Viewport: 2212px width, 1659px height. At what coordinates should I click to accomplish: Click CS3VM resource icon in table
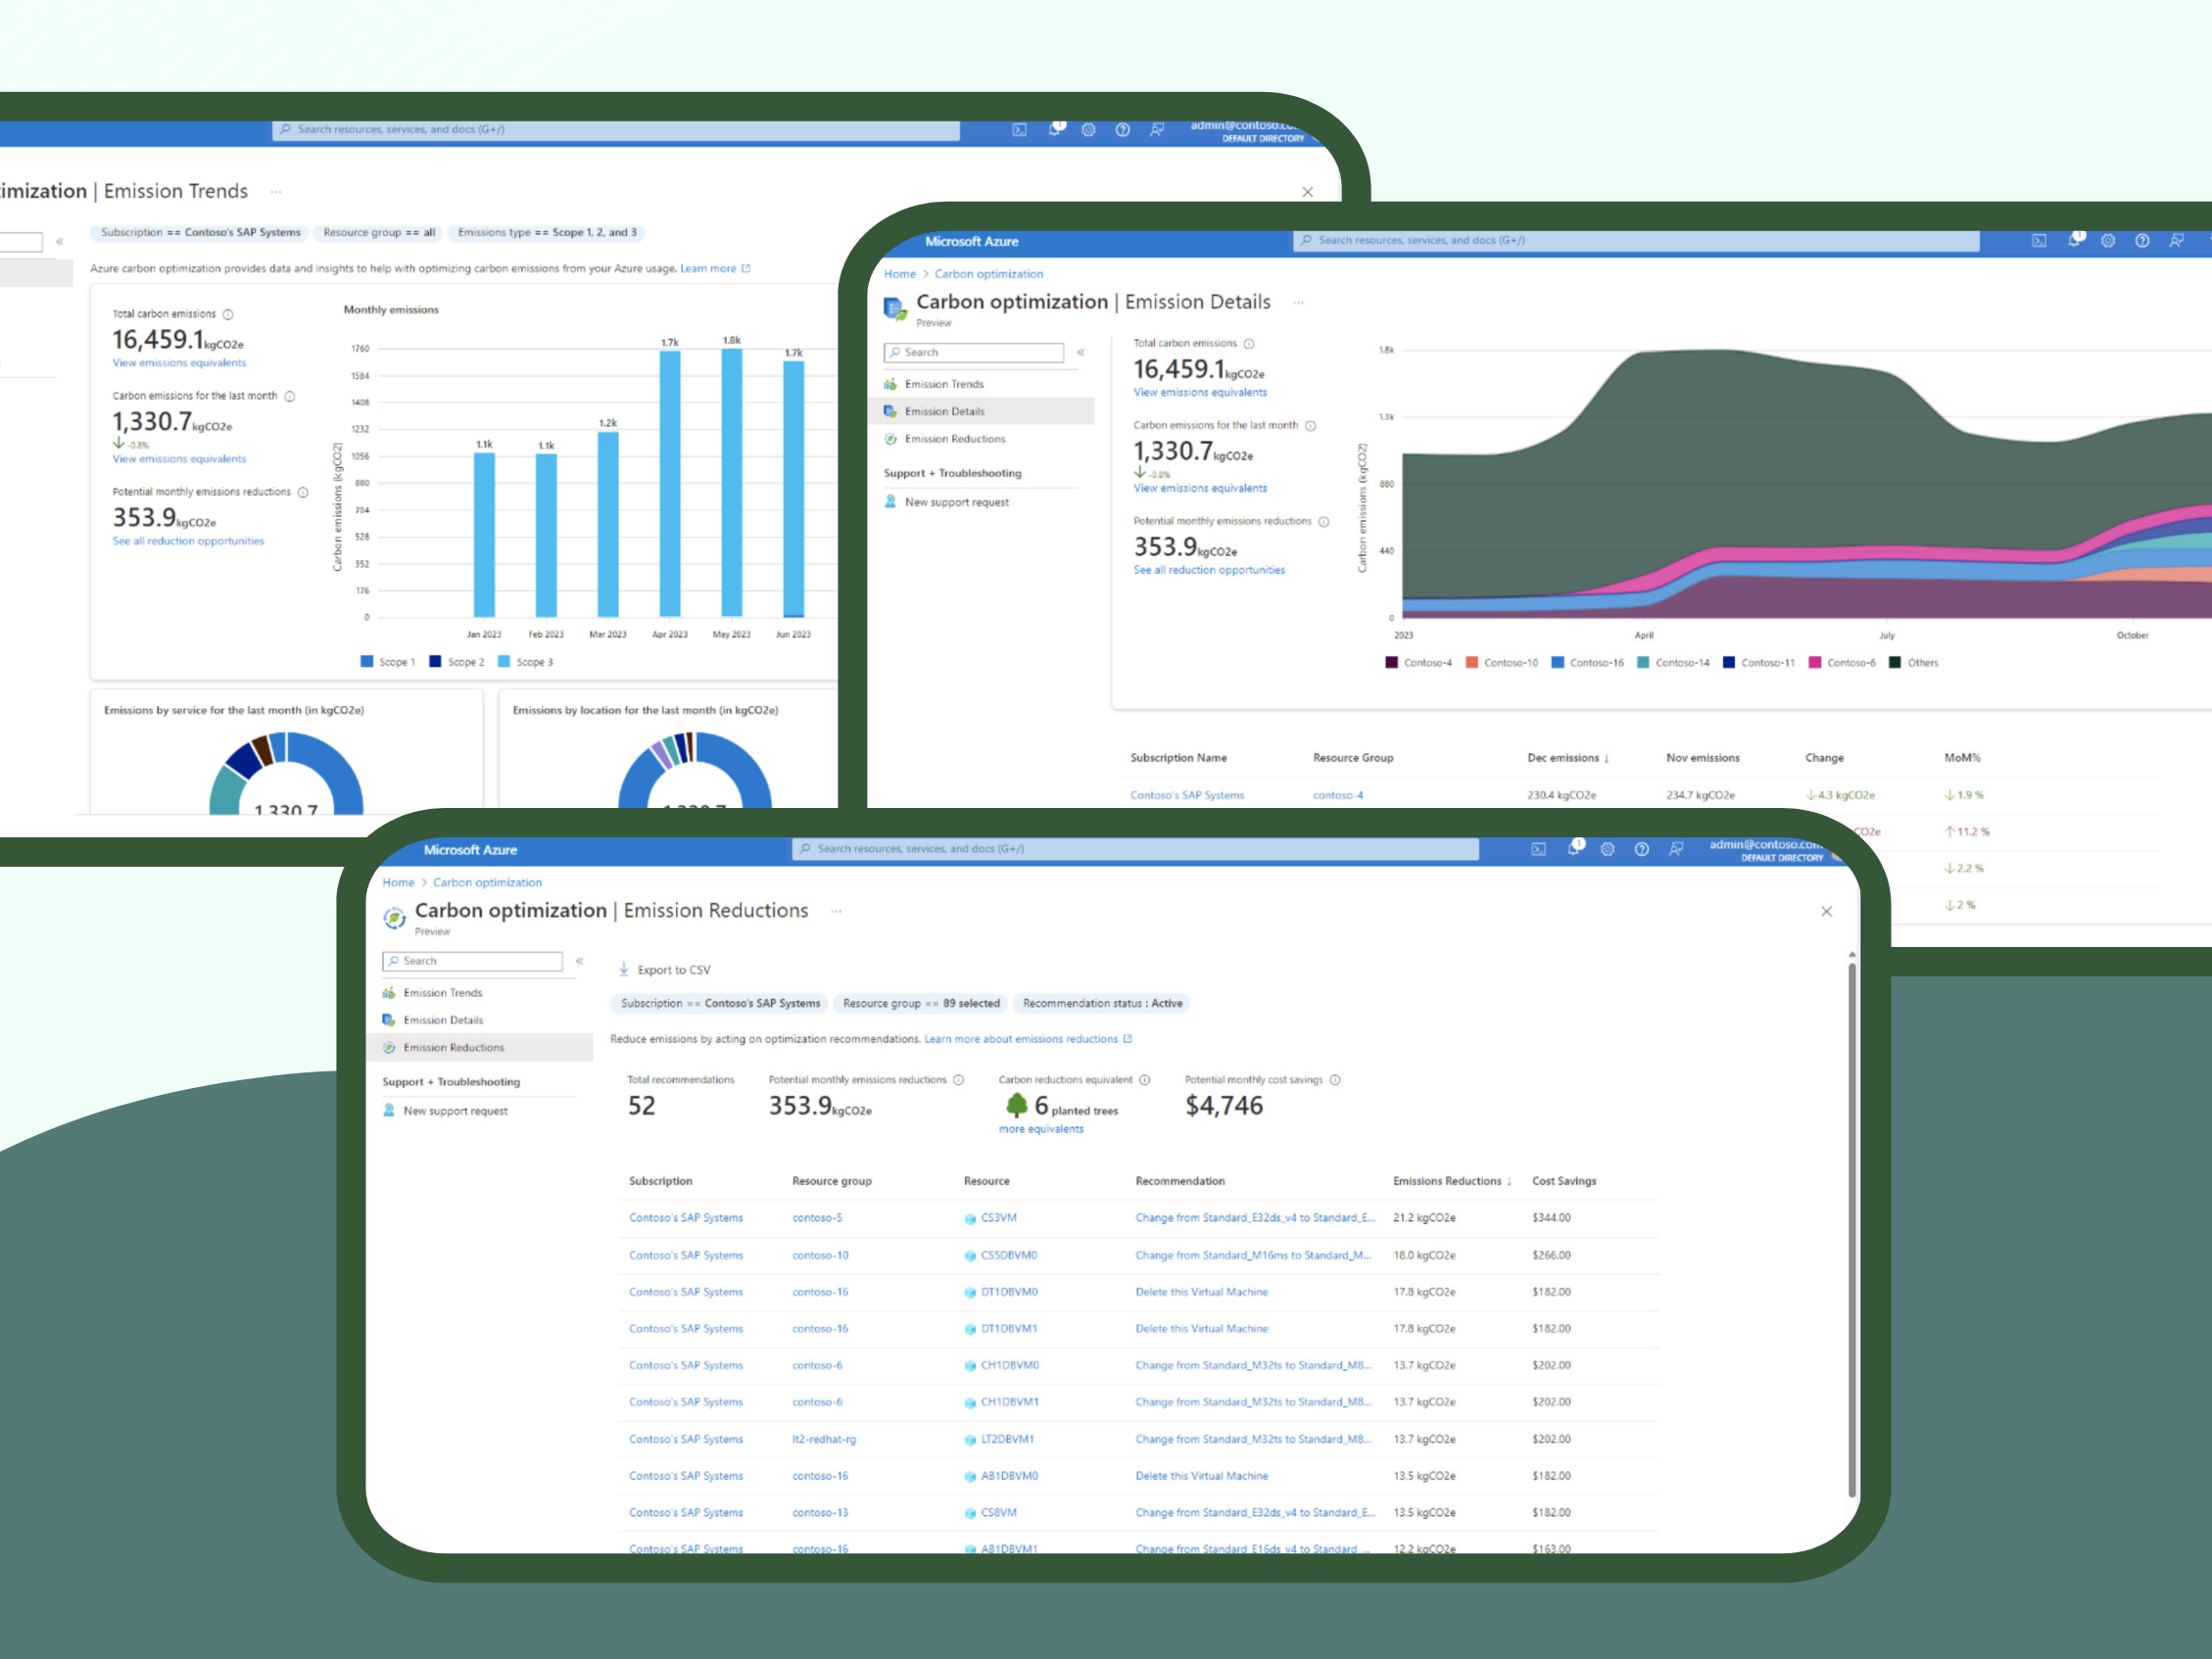tap(970, 1218)
